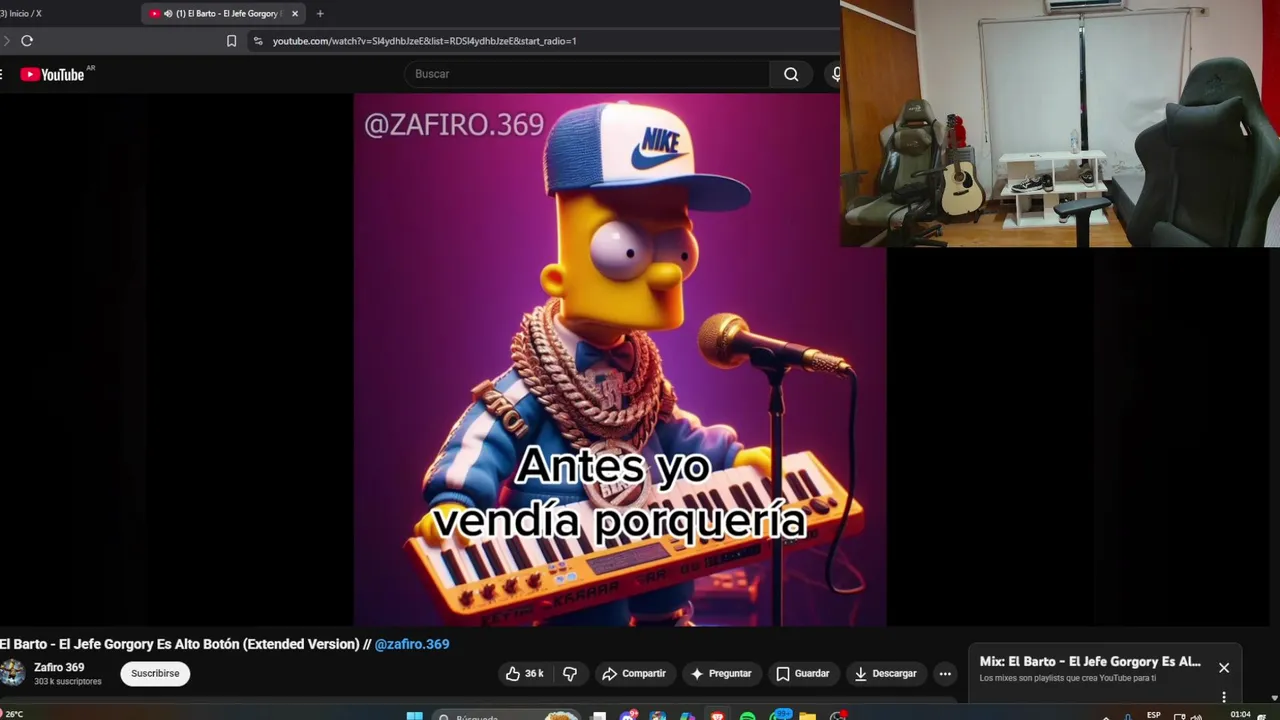Open Spotify from the taskbar
This screenshot has width=1280, height=720.
(x=748, y=716)
